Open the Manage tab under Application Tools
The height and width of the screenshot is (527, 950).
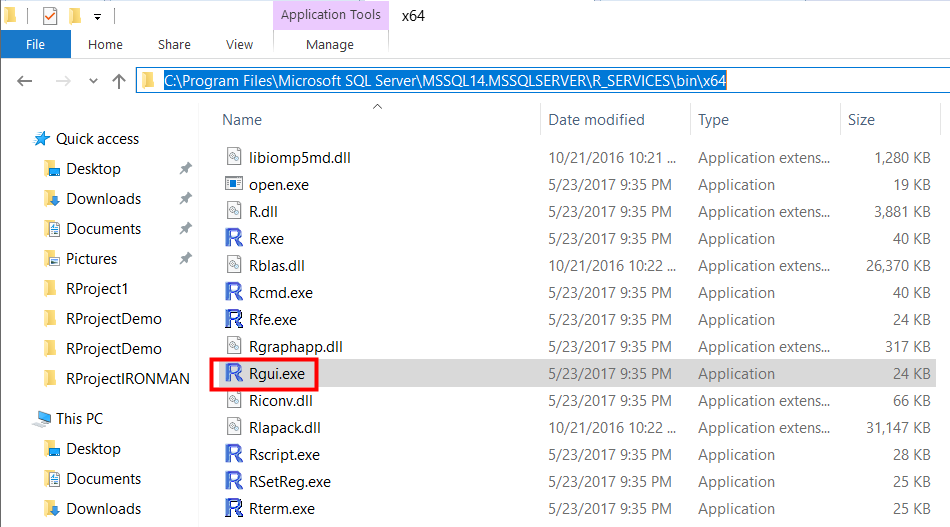click(330, 44)
